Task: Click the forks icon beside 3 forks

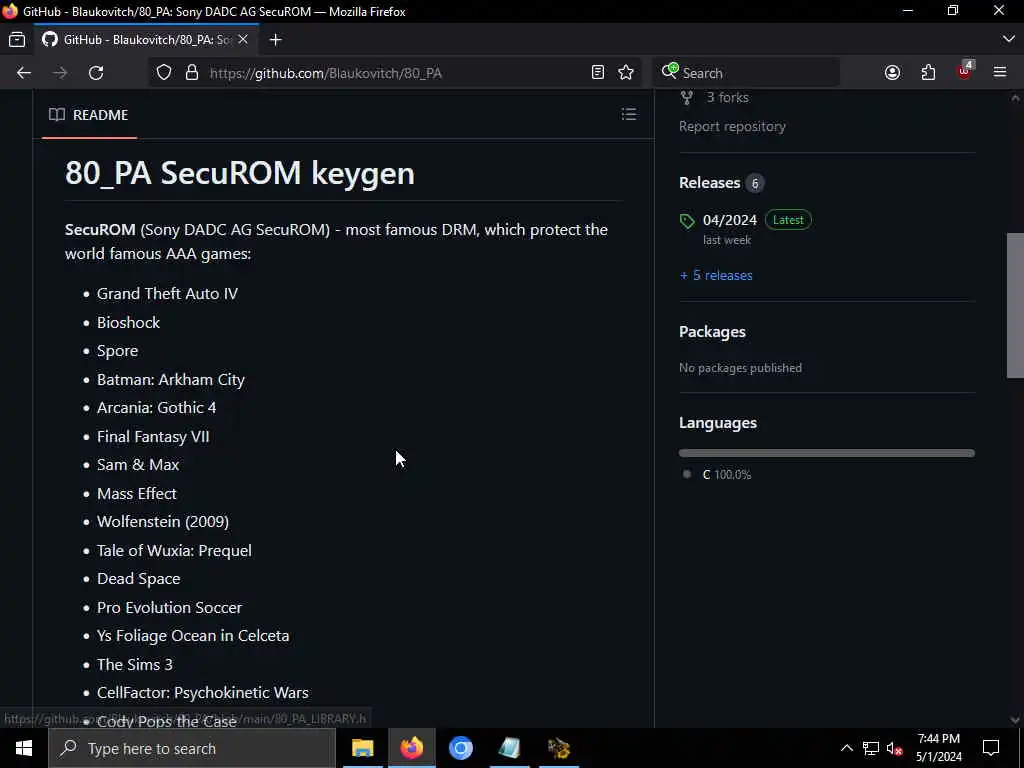Action: point(686,98)
